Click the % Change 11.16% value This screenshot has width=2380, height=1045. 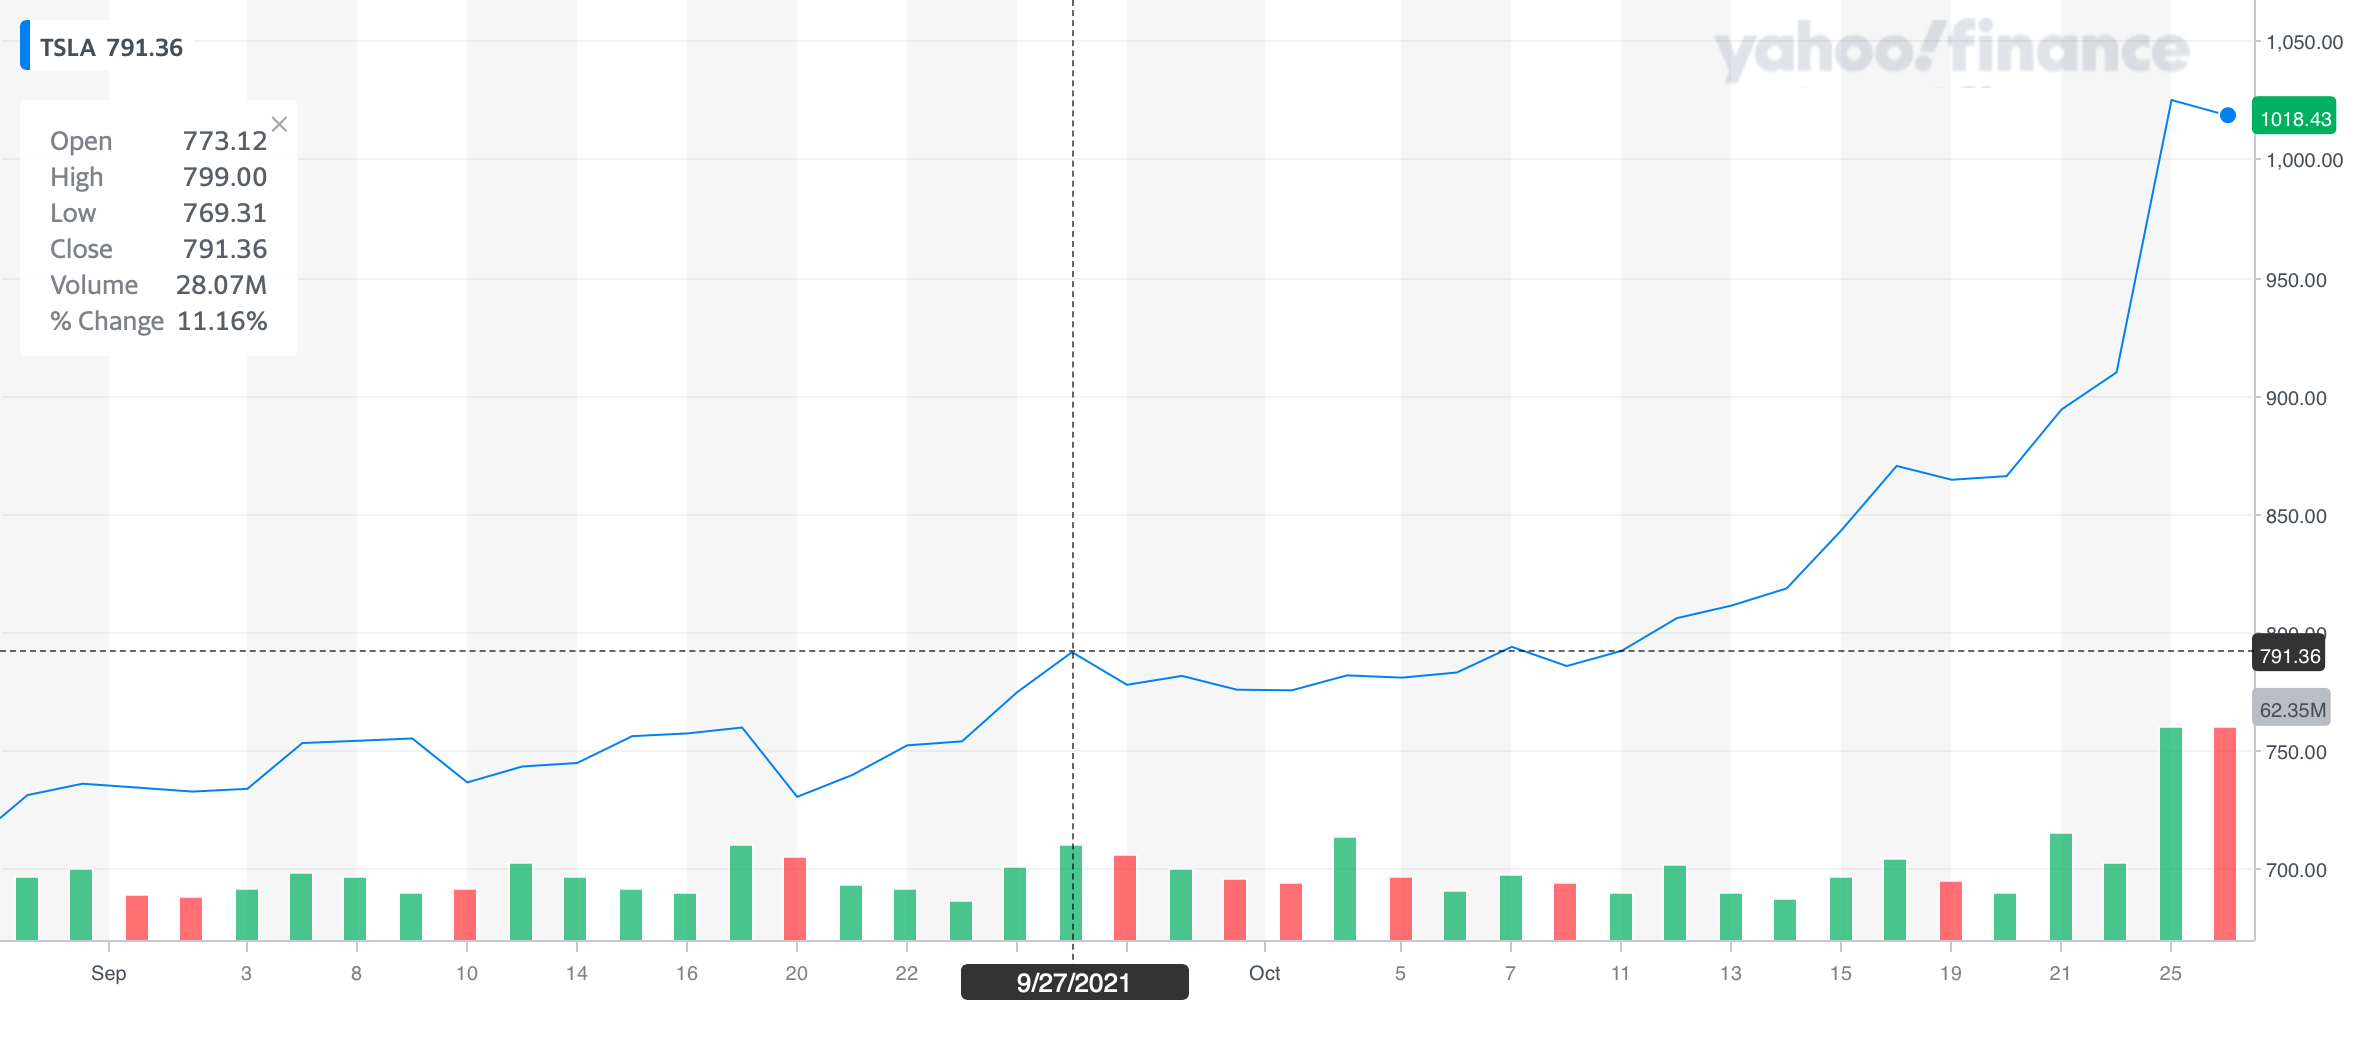click(x=221, y=321)
